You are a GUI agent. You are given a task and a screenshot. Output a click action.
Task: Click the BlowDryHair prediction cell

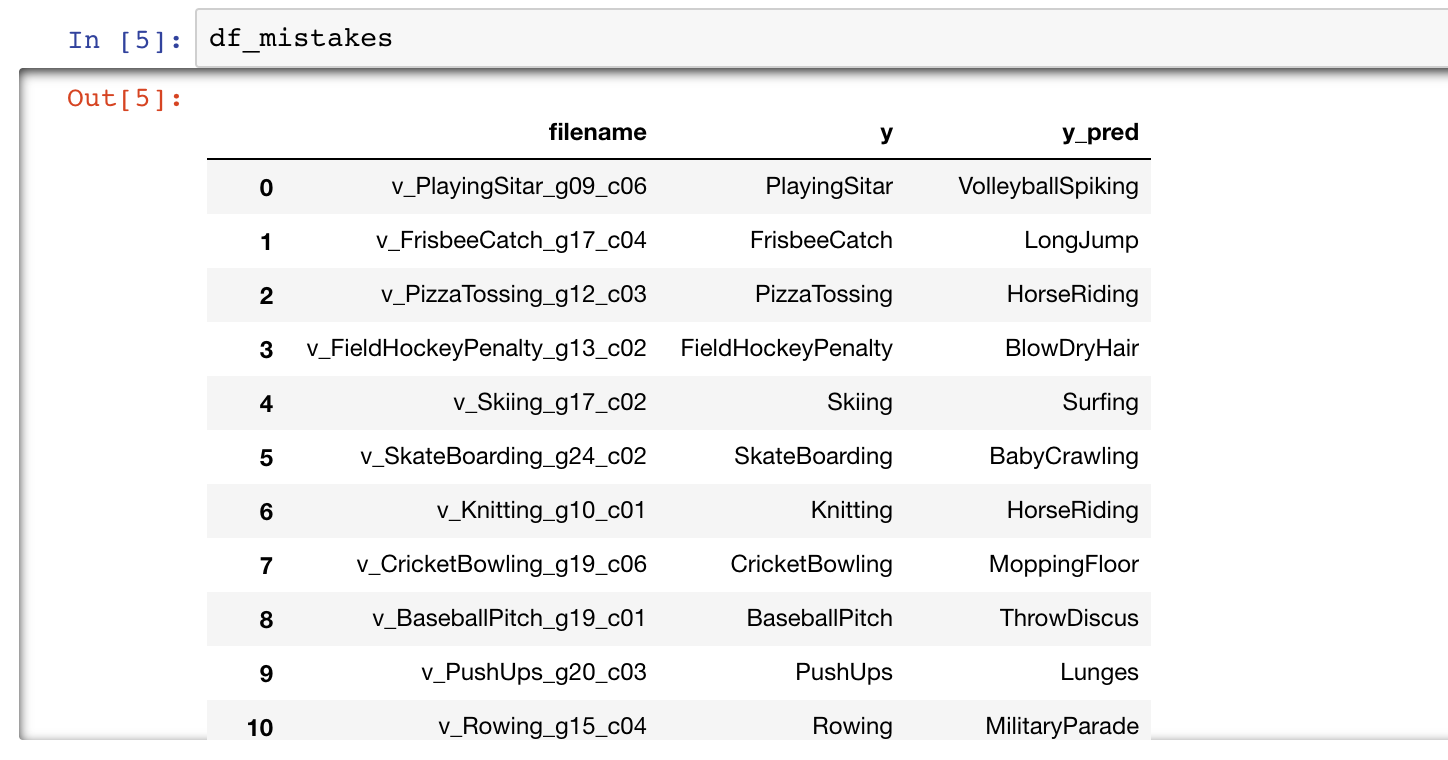click(x=1072, y=348)
